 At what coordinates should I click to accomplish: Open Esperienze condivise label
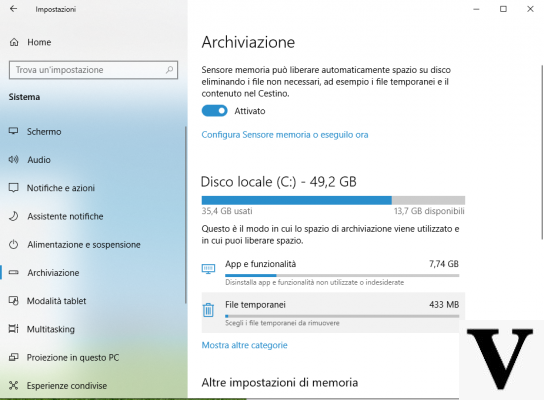(67, 386)
